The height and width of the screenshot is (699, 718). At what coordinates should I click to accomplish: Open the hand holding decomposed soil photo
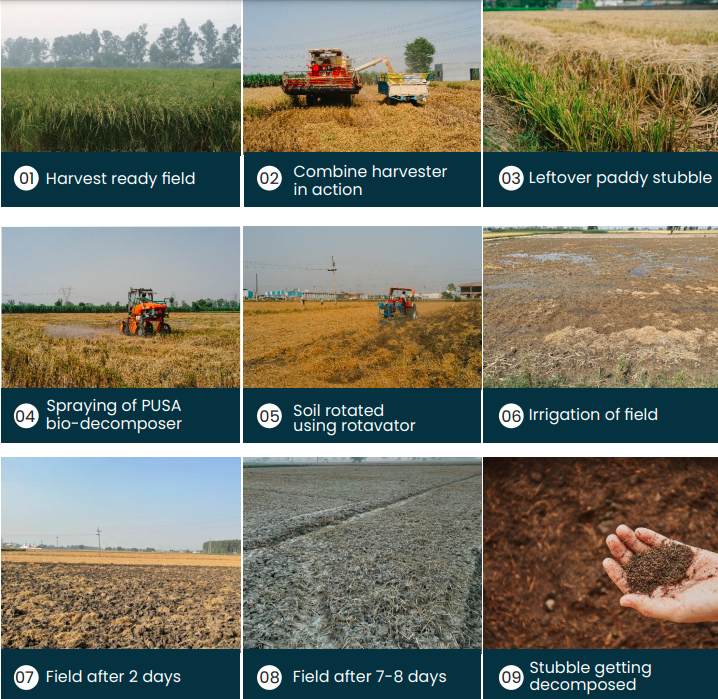pos(601,553)
